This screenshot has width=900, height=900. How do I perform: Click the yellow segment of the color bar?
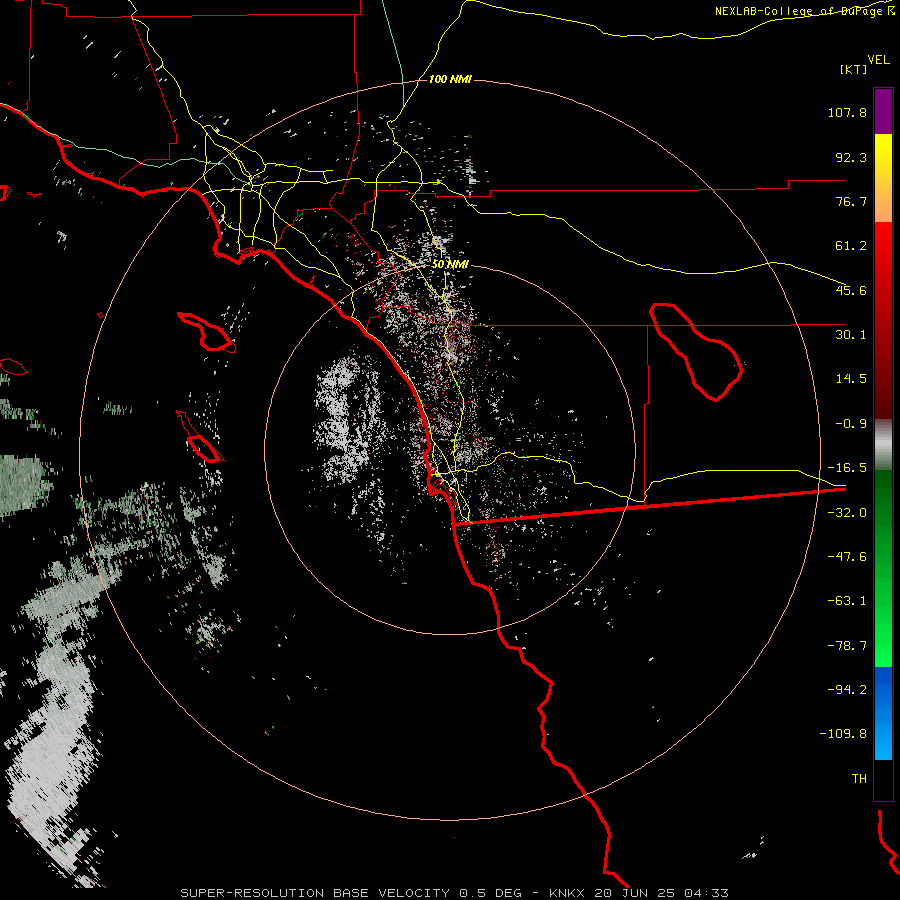click(x=883, y=178)
